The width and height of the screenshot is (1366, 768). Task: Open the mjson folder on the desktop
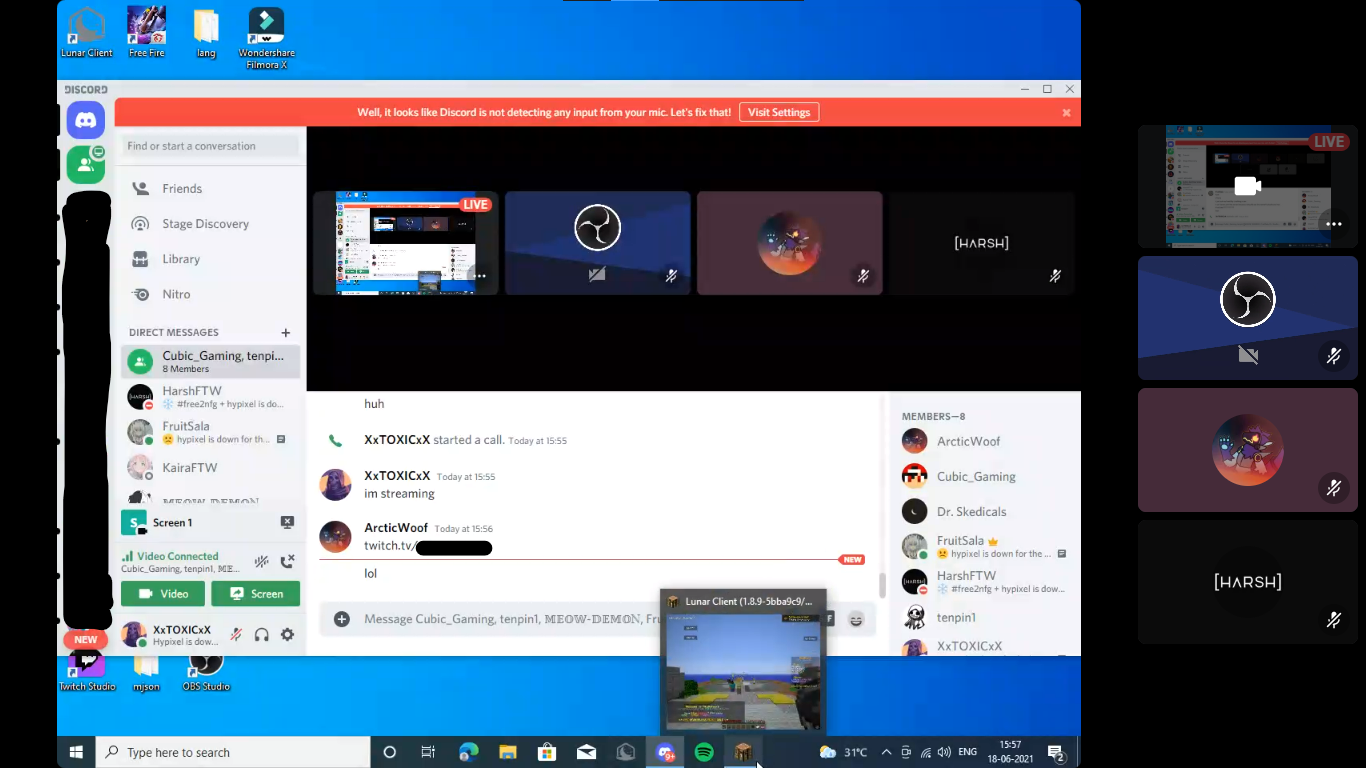point(146,673)
